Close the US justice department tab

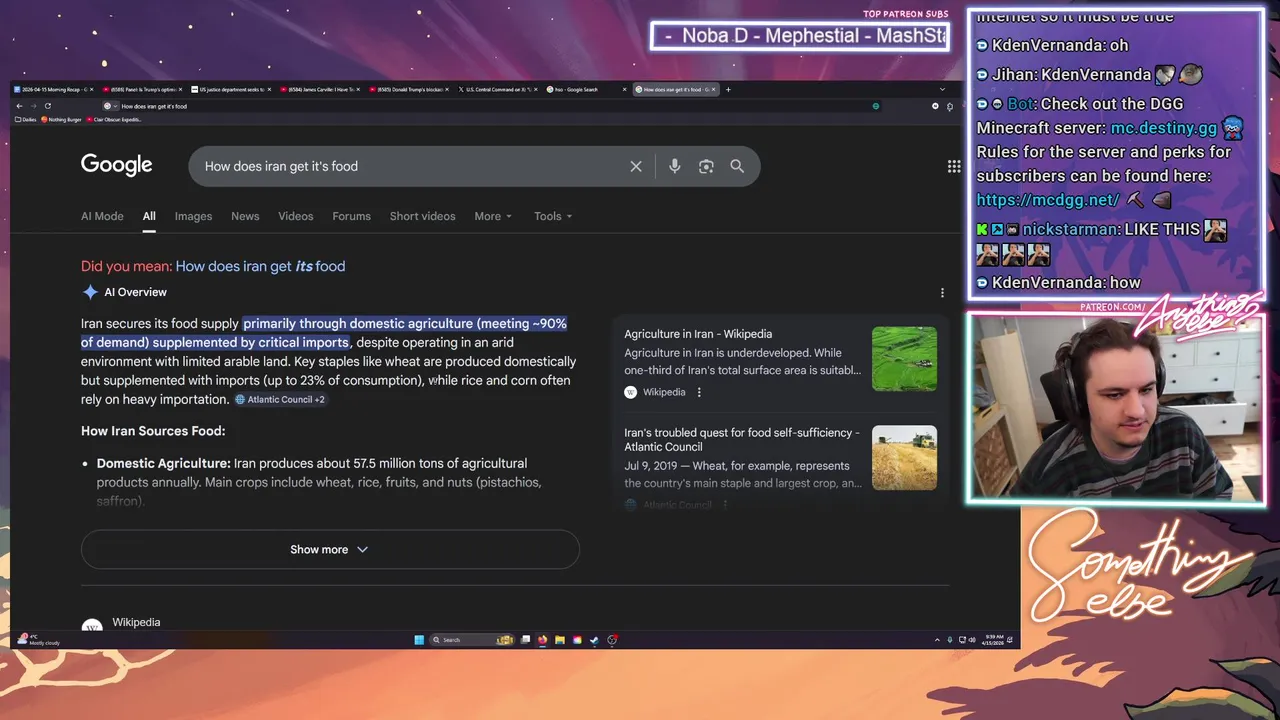(269, 89)
